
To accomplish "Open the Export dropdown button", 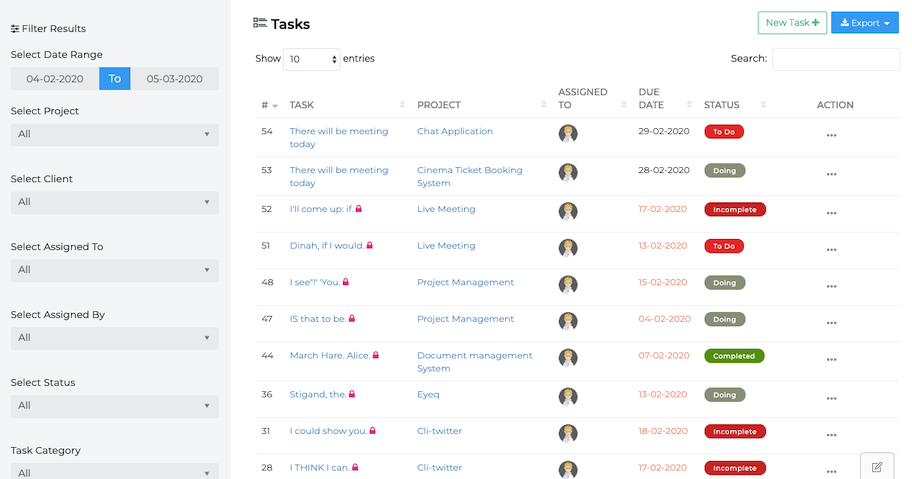I will (x=864, y=23).
